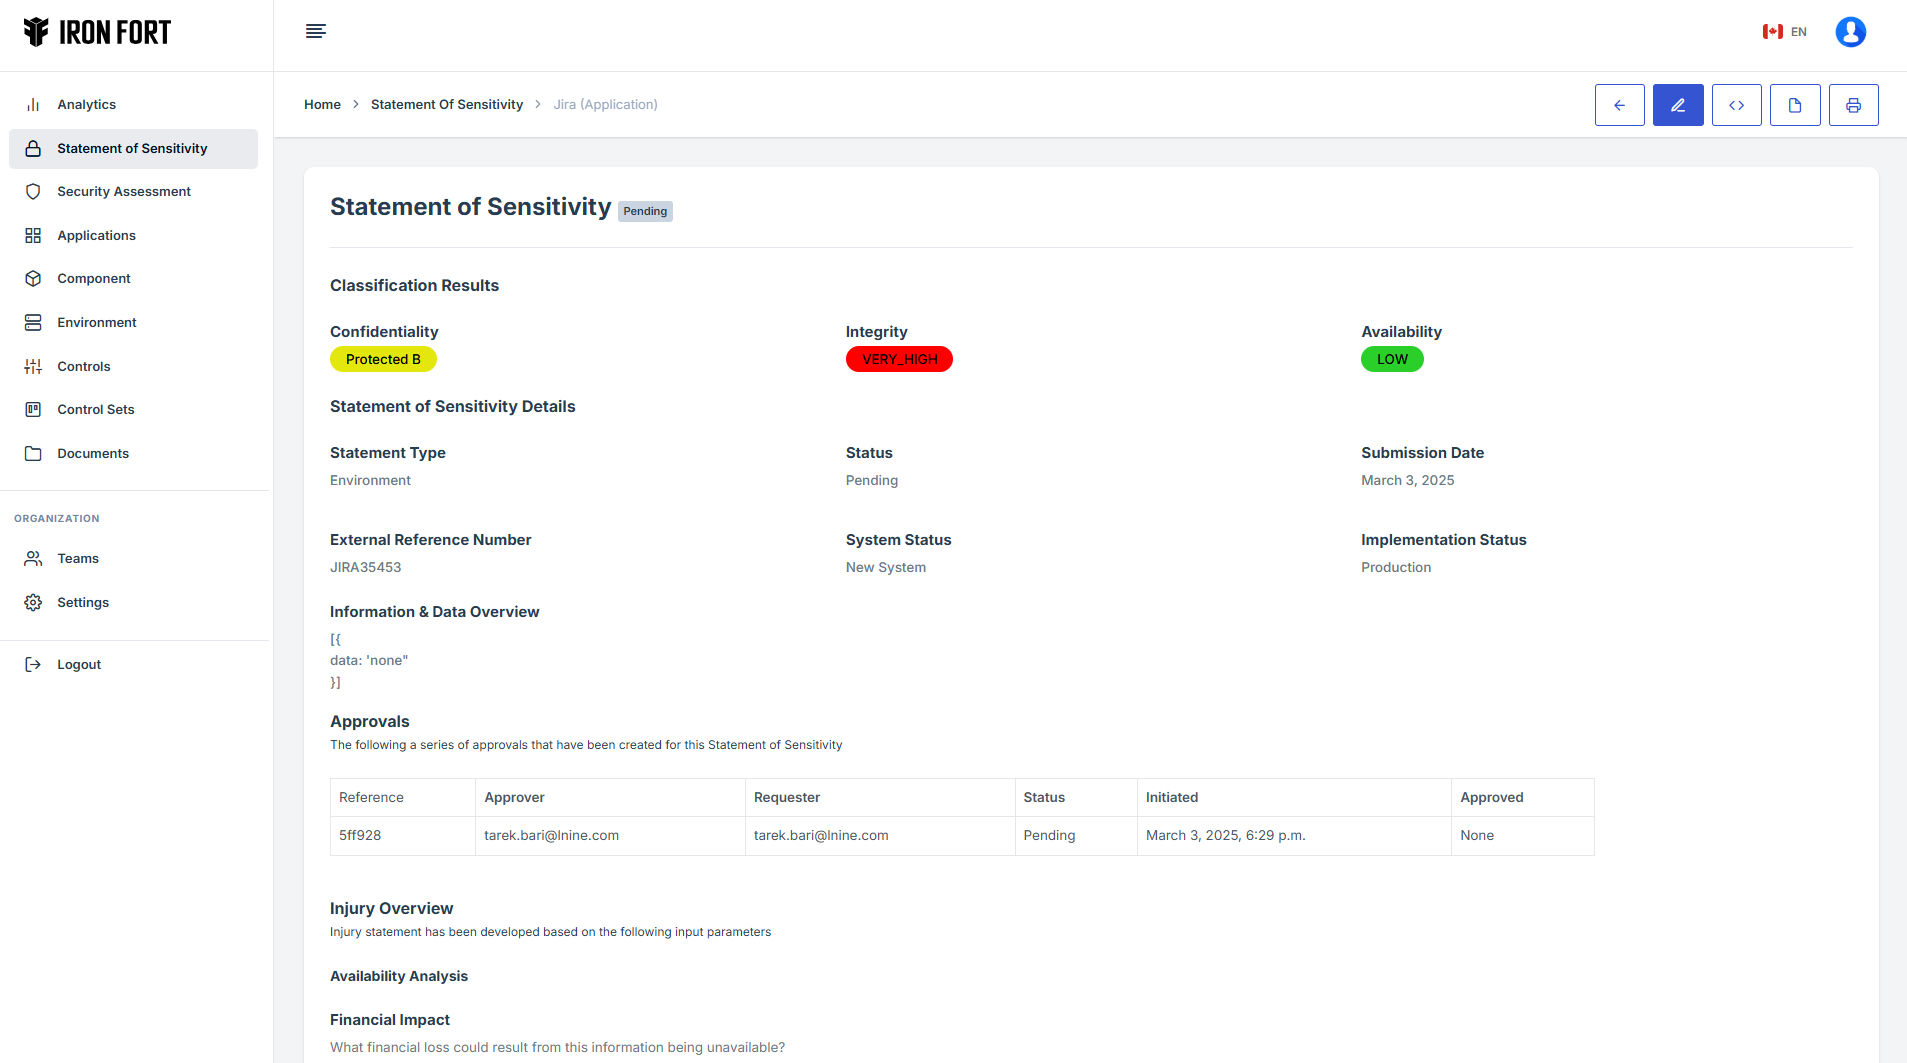
Task: Select Controls in the sidebar
Action: tap(83, 367)
